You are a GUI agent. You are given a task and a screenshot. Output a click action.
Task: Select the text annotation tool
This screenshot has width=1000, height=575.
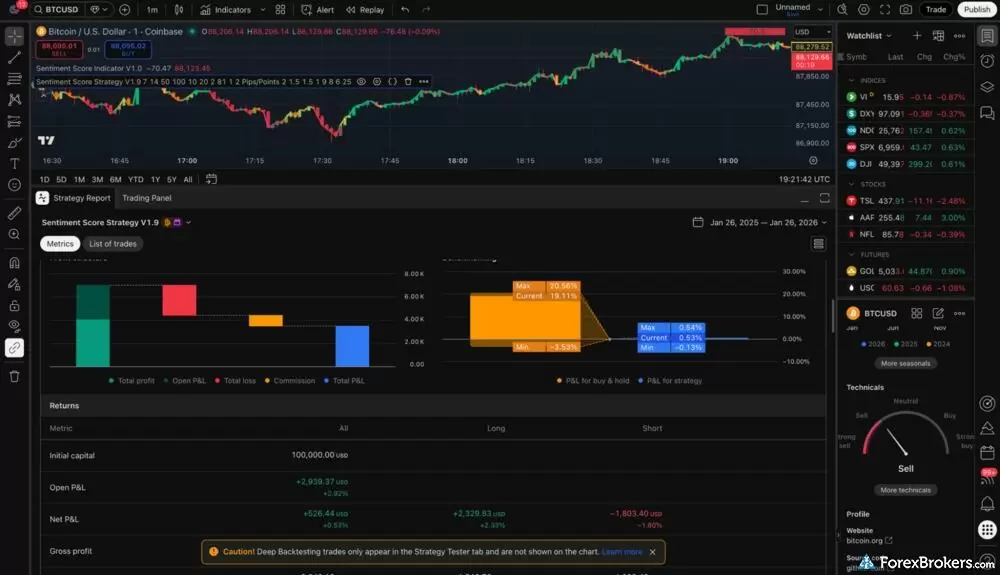(x=14, y=164)
